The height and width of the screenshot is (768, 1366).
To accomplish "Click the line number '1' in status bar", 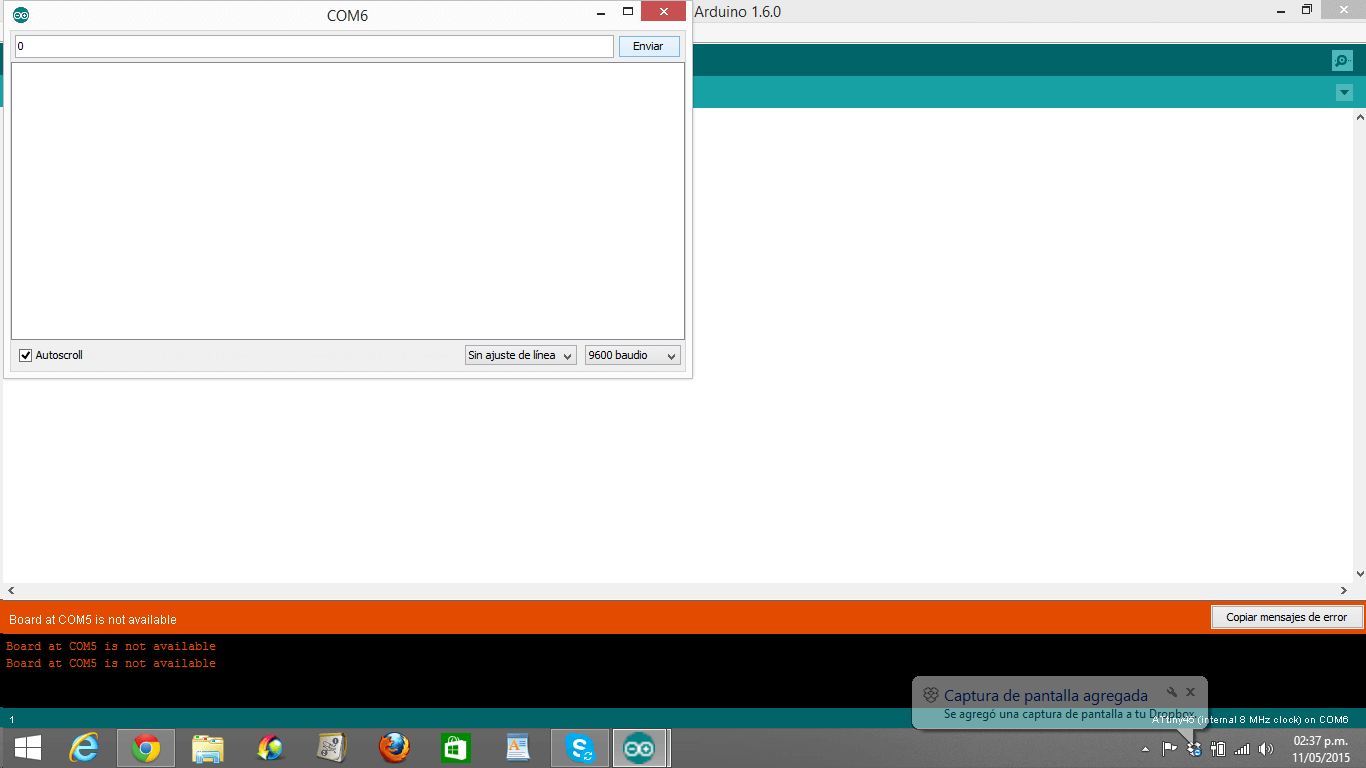I will pos(12,719).
